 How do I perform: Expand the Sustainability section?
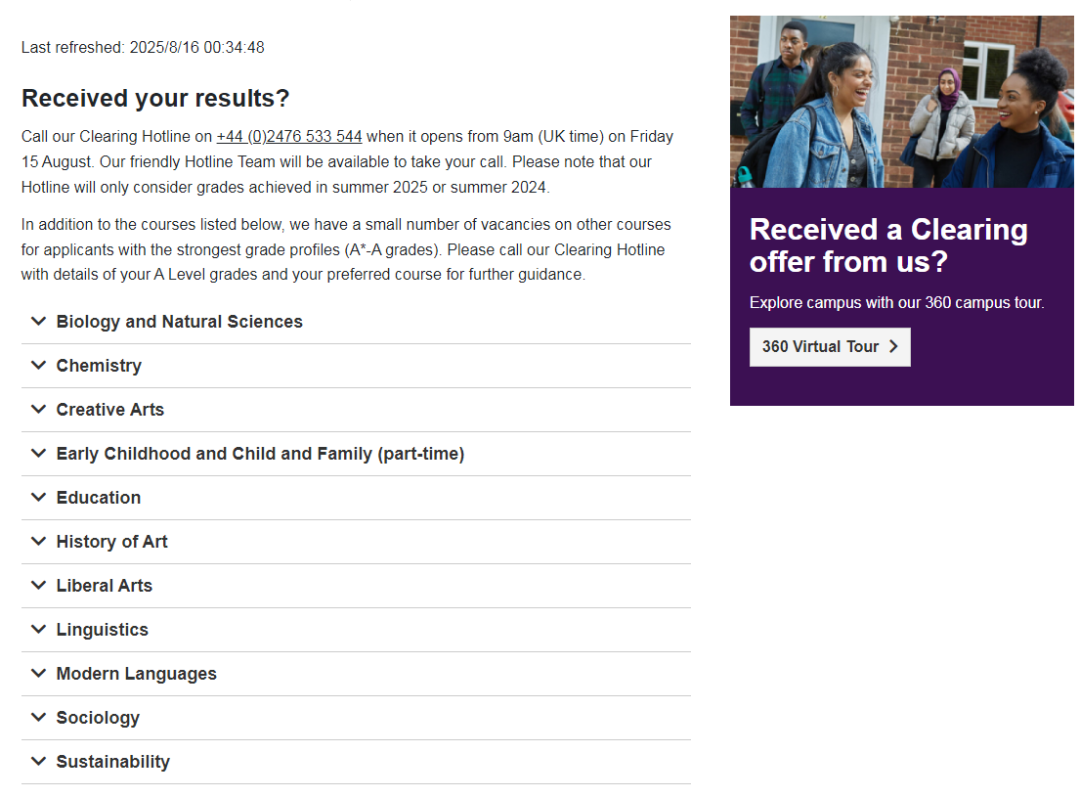coord(355,763)
